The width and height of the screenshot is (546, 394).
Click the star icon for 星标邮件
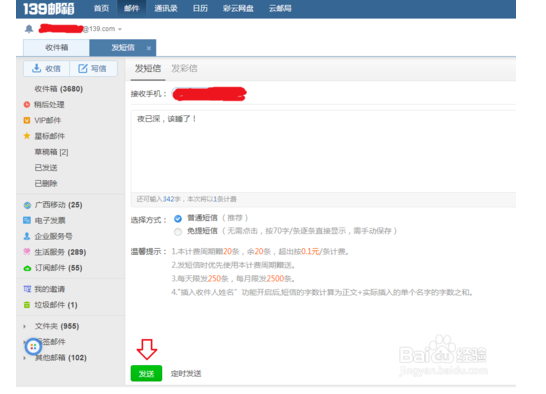pos(27,136)
